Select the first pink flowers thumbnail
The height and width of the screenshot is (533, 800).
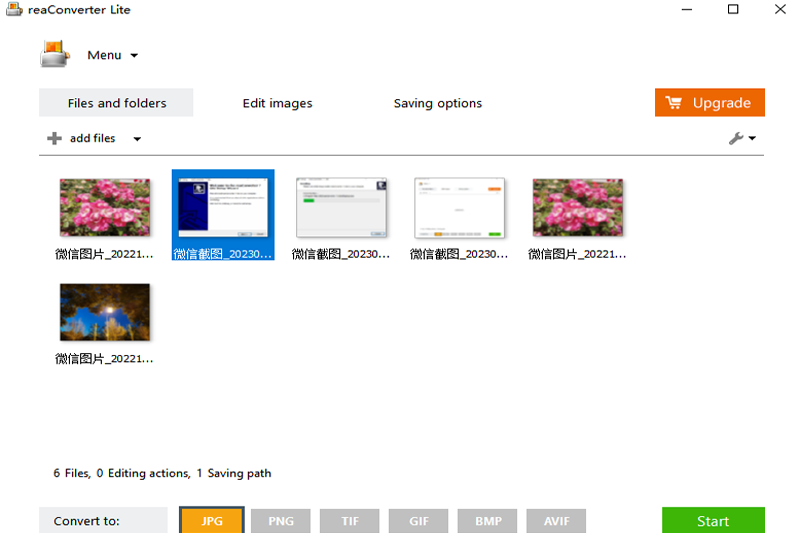coord(105,208)
